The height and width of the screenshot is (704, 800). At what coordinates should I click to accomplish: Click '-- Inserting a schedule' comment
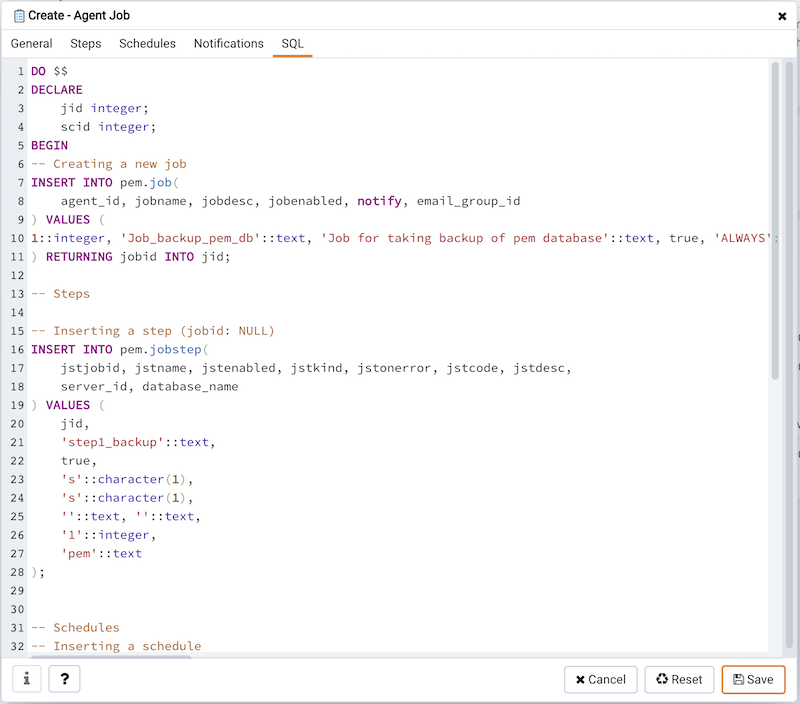click(116, 646)
